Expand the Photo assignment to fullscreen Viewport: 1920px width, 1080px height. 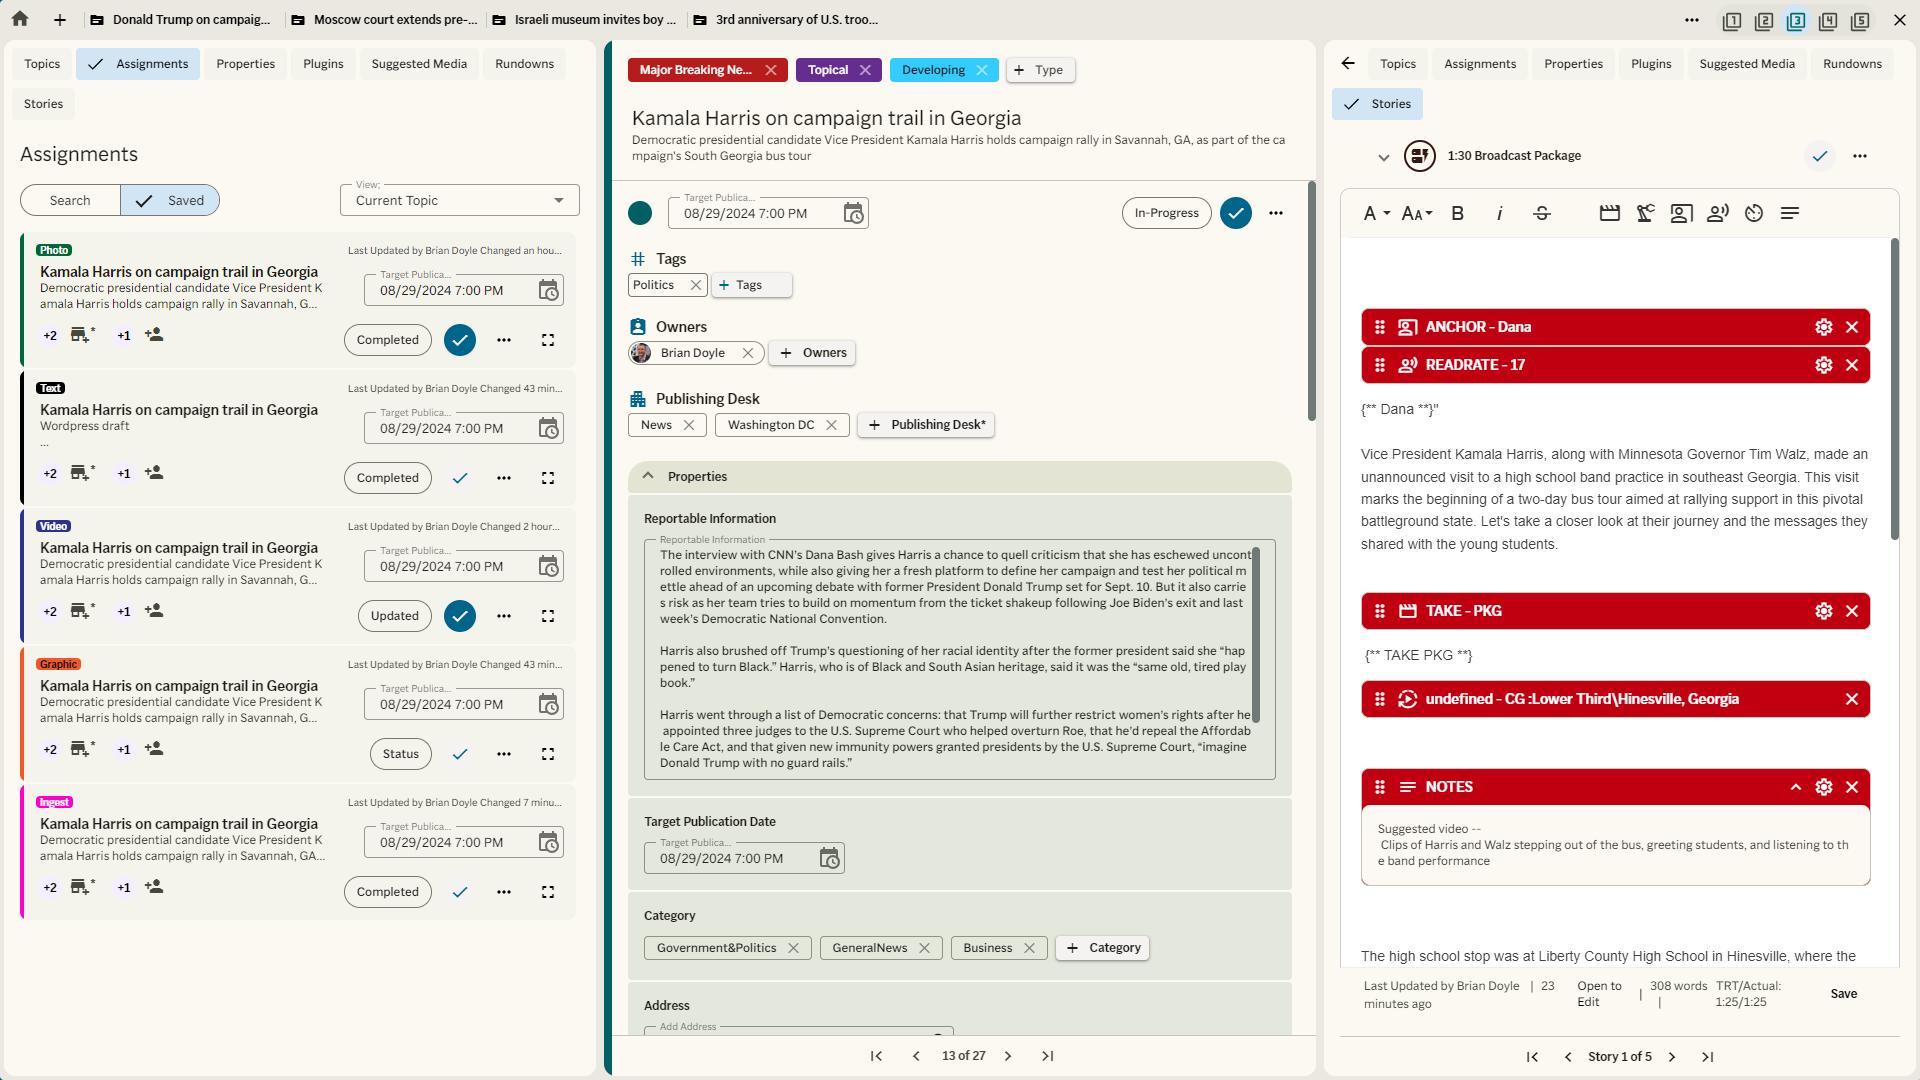(x=548, y=340)
